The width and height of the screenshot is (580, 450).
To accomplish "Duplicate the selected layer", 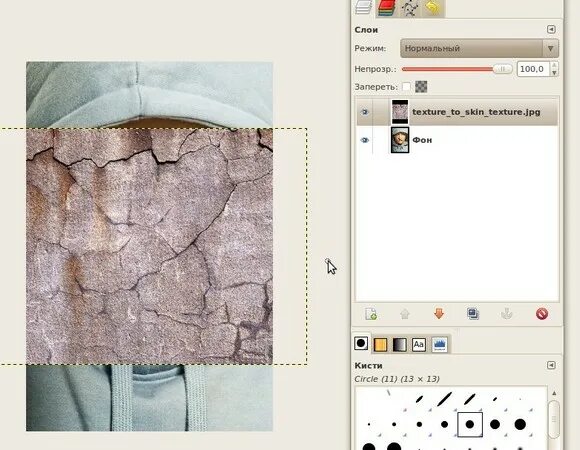I will 473,314.
